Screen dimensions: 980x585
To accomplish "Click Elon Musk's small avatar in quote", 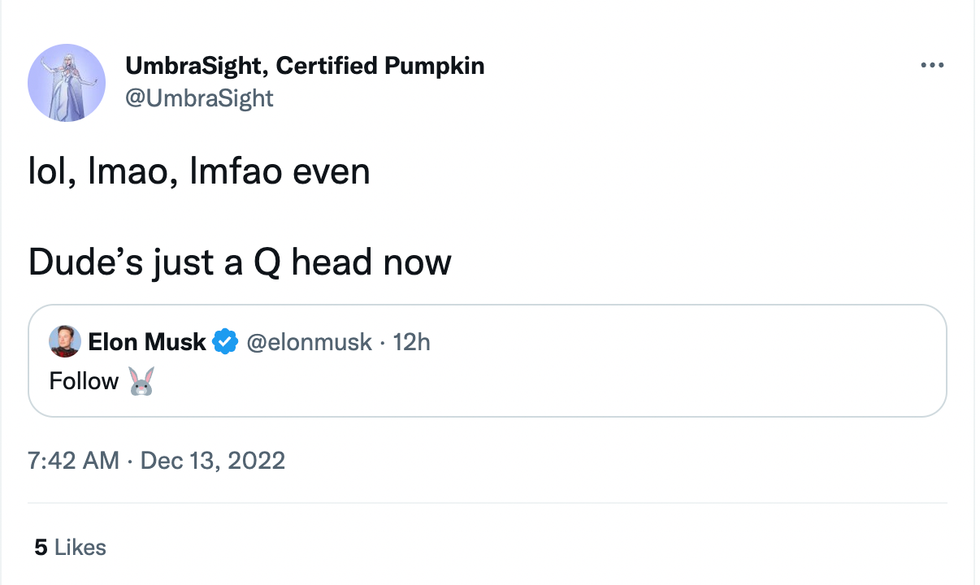I will click(65, 342).
